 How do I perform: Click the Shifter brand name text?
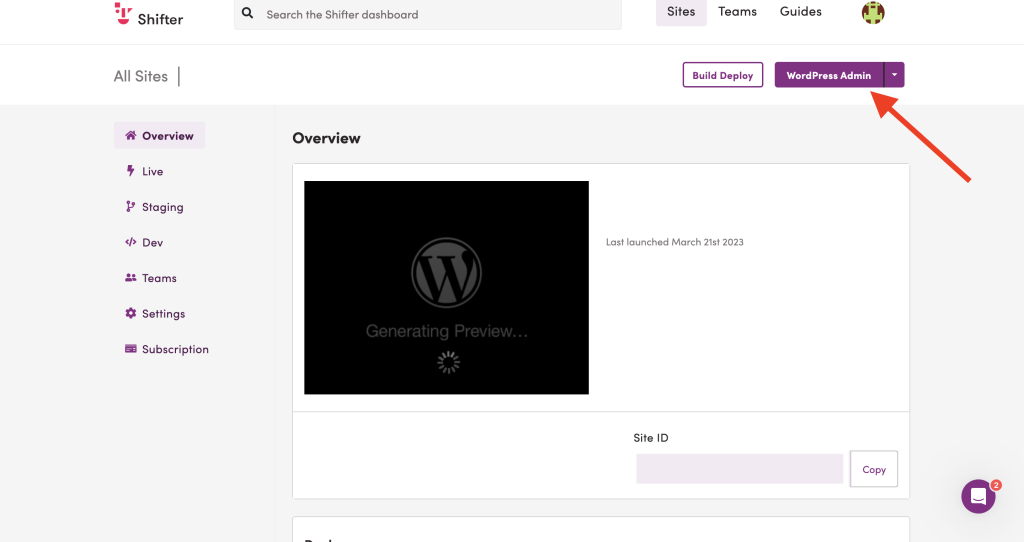(160, 19)
